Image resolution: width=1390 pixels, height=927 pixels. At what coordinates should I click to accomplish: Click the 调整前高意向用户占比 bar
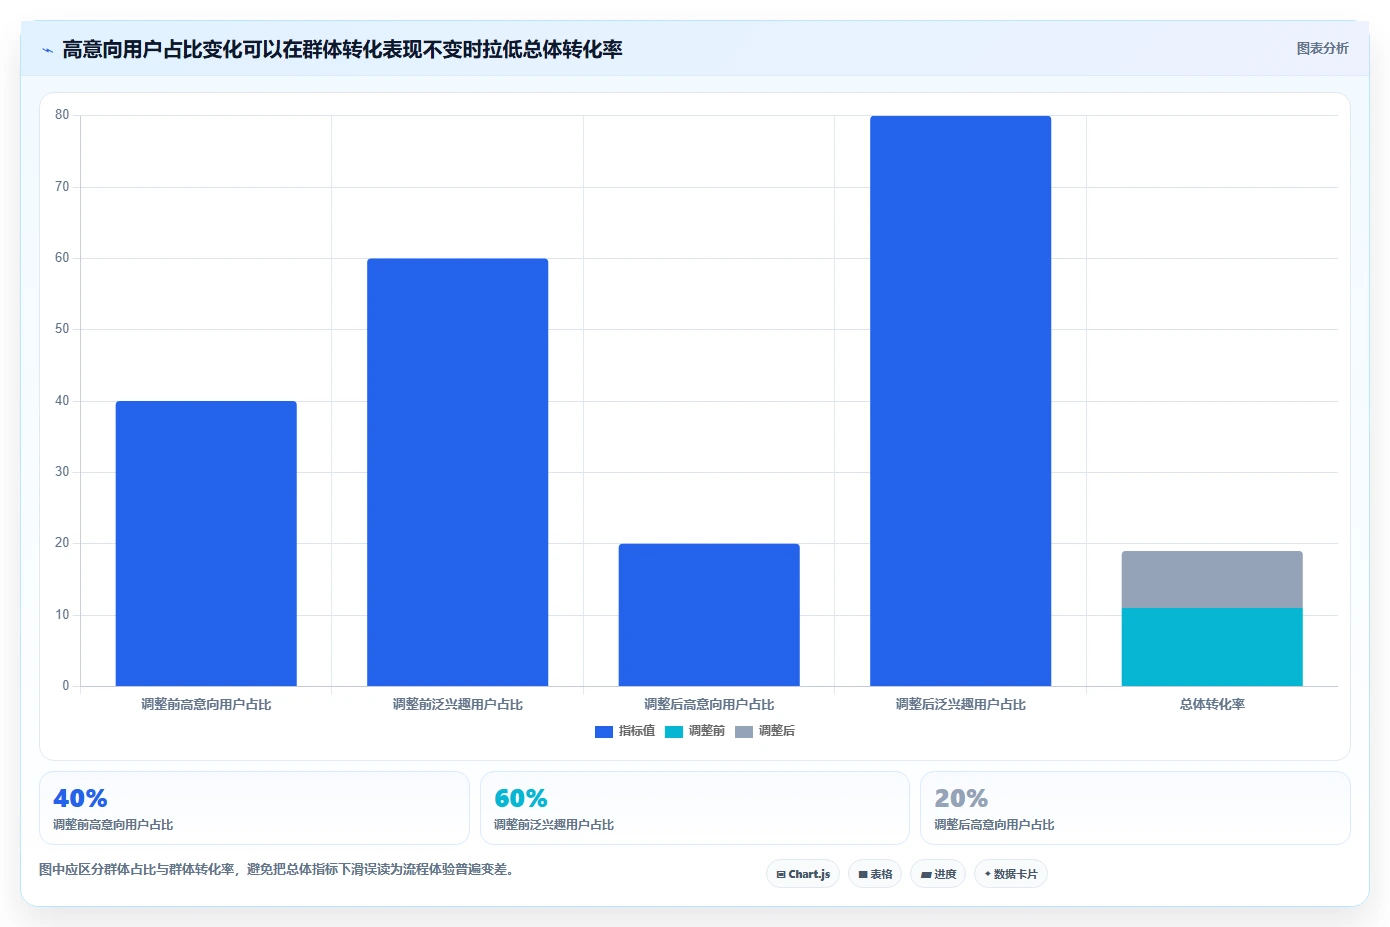point(206,544)
